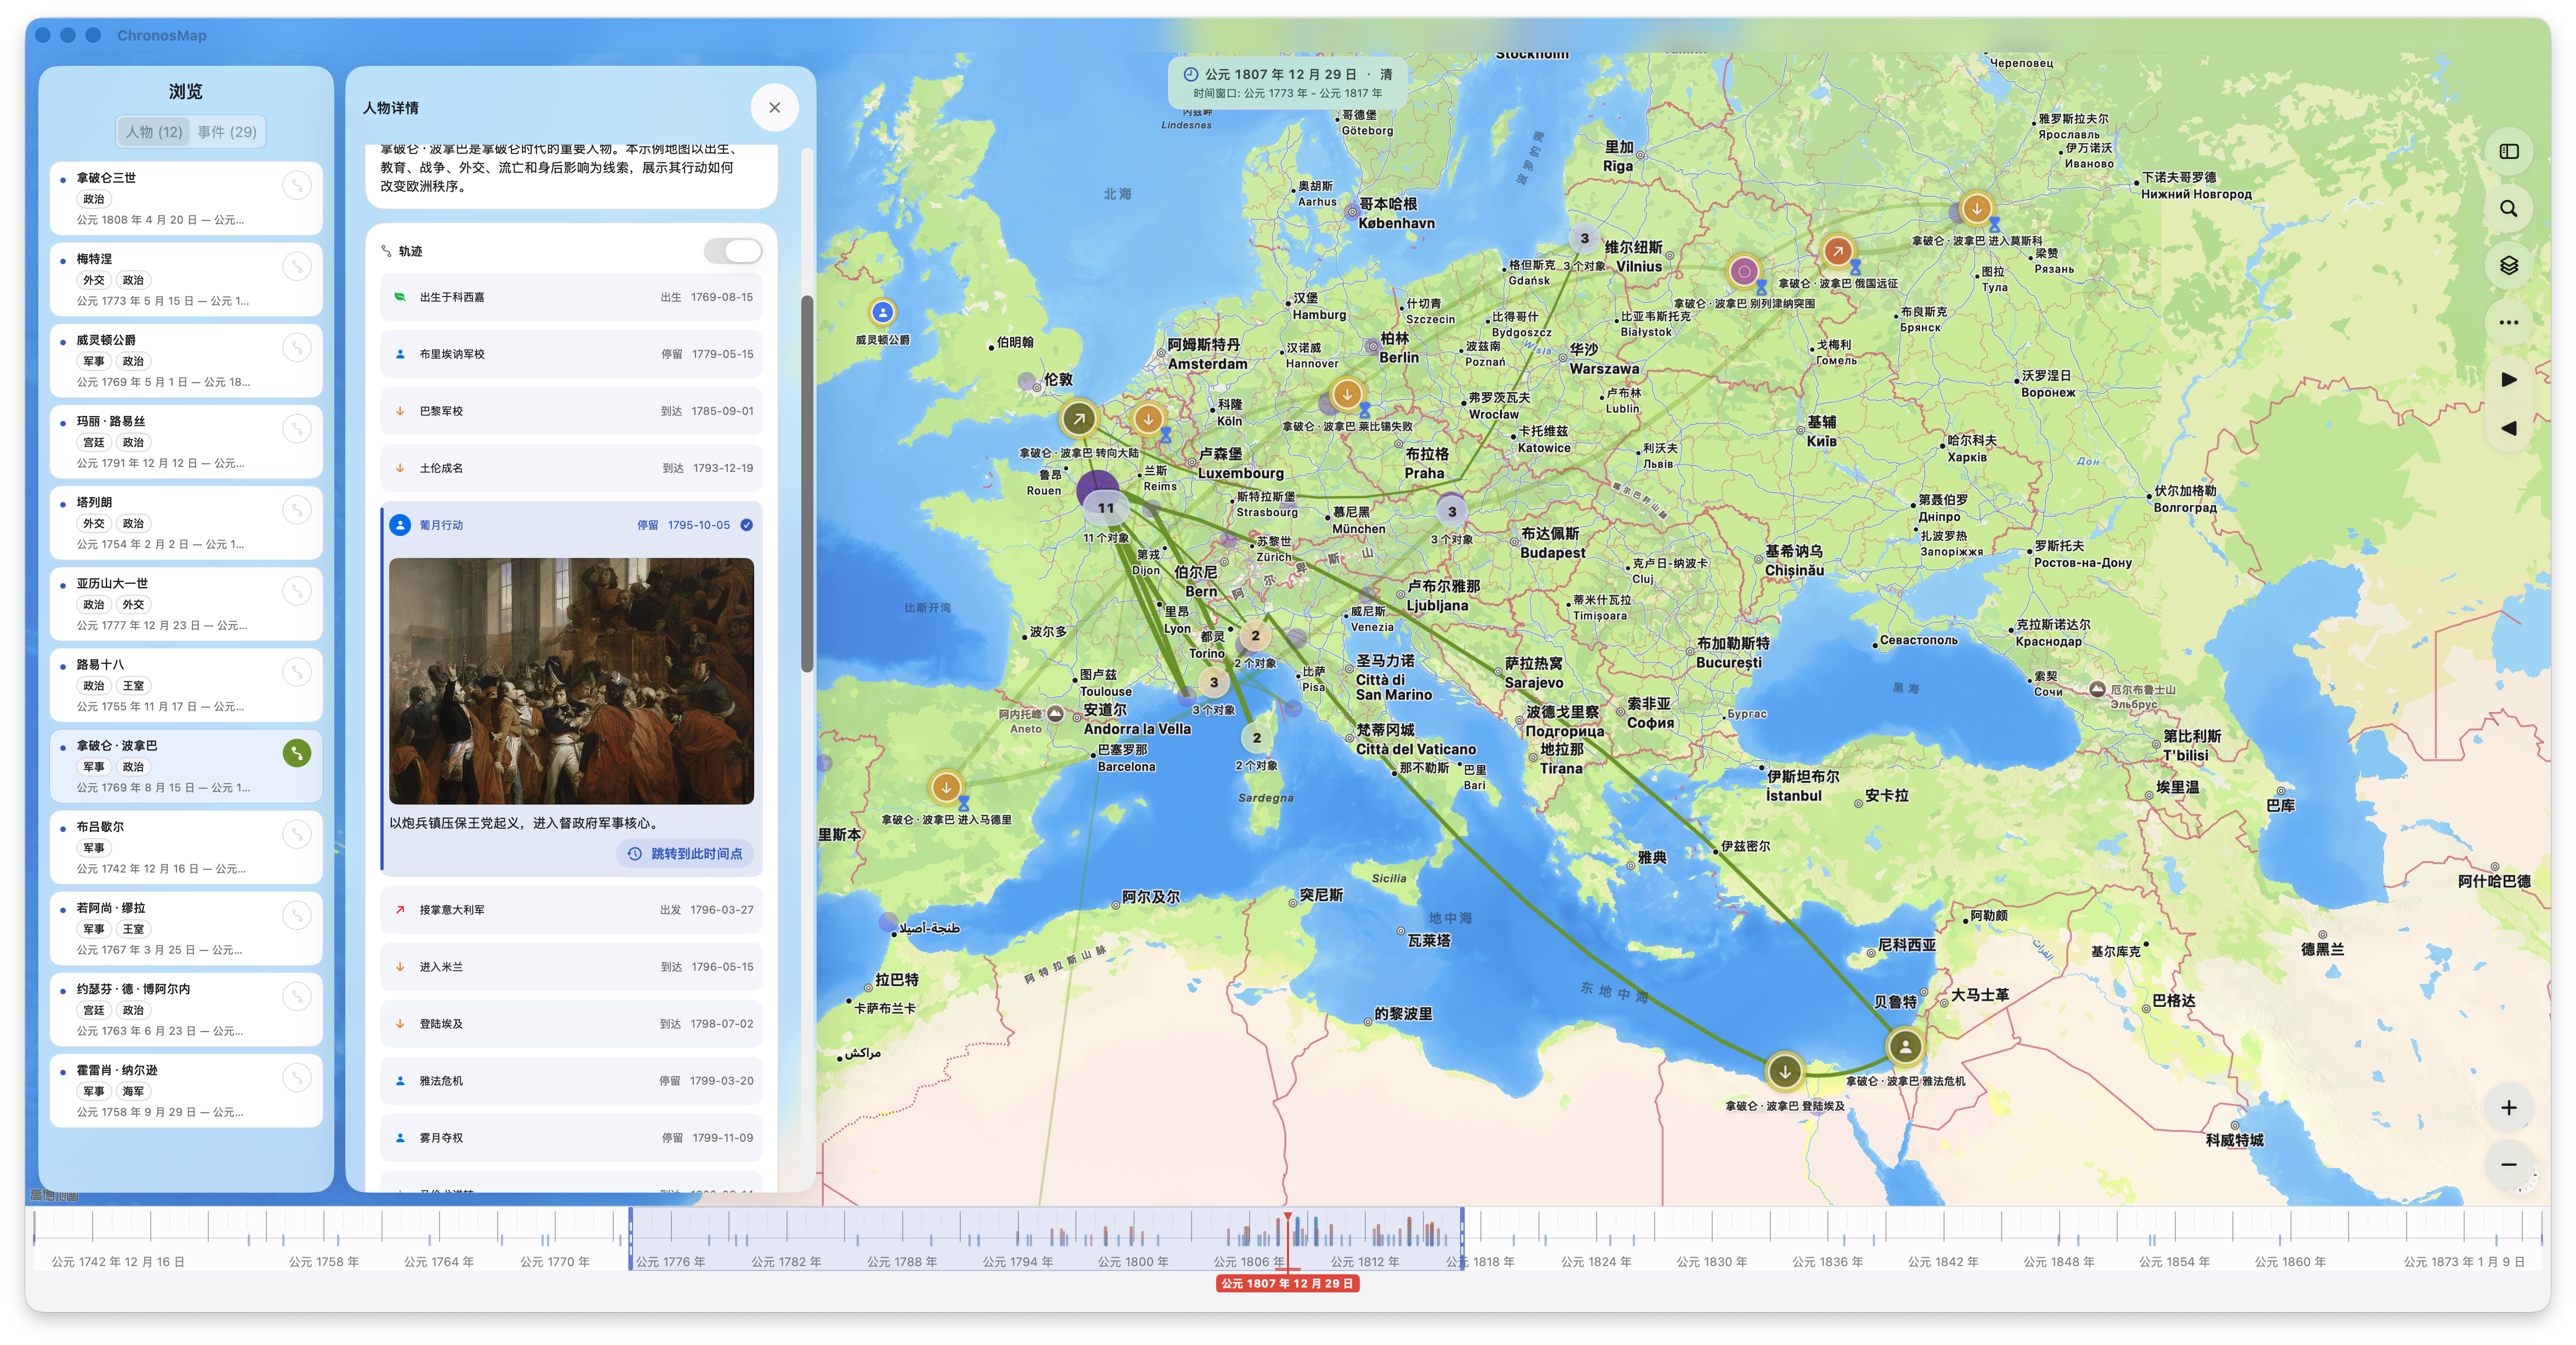This screenshot has height=1345, width=2576.
Task: Select 雅法危机 trajectory entry
Action: click(x=571, y=1081)
